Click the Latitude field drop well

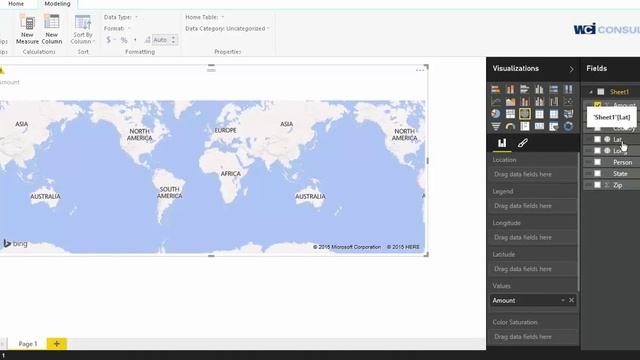click(x=533, y=269)
